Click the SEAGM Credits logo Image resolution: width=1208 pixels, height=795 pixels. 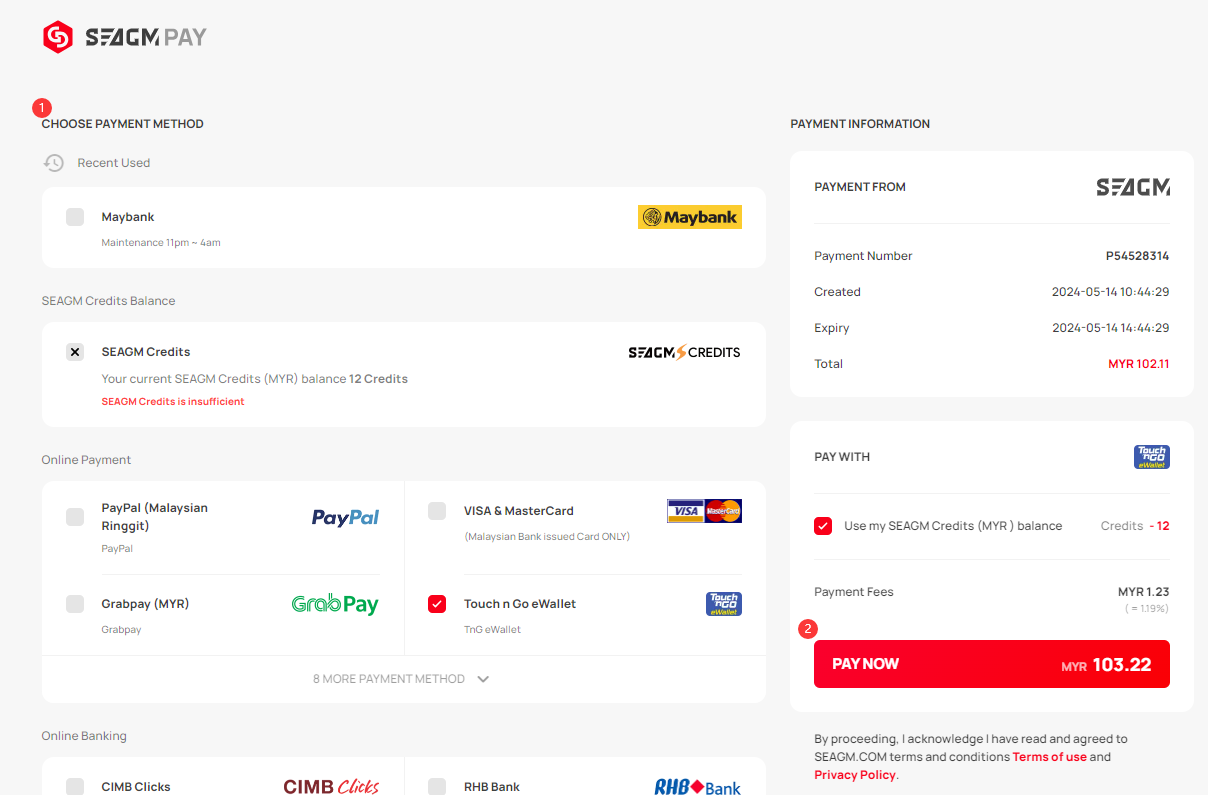coord(684,352)
